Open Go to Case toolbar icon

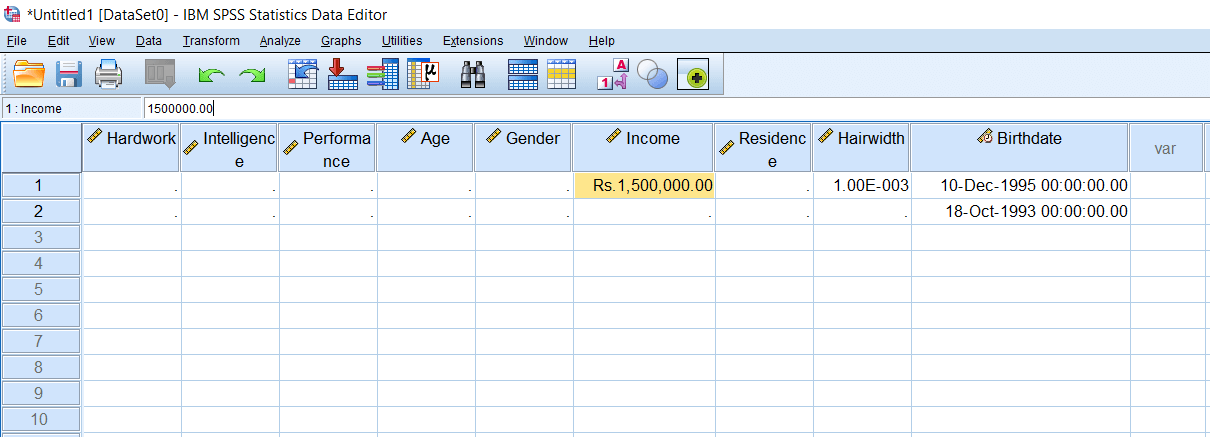[x=302, y=74]
